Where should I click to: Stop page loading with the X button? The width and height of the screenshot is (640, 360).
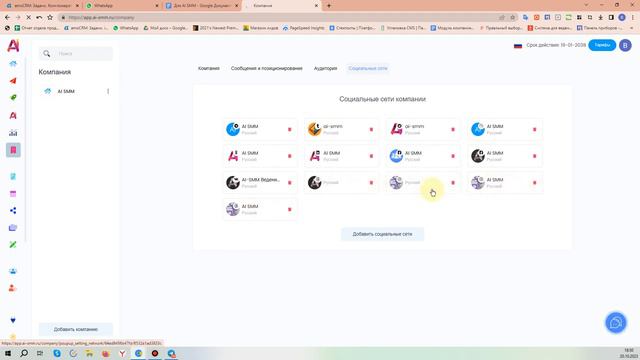coord(29,18)
